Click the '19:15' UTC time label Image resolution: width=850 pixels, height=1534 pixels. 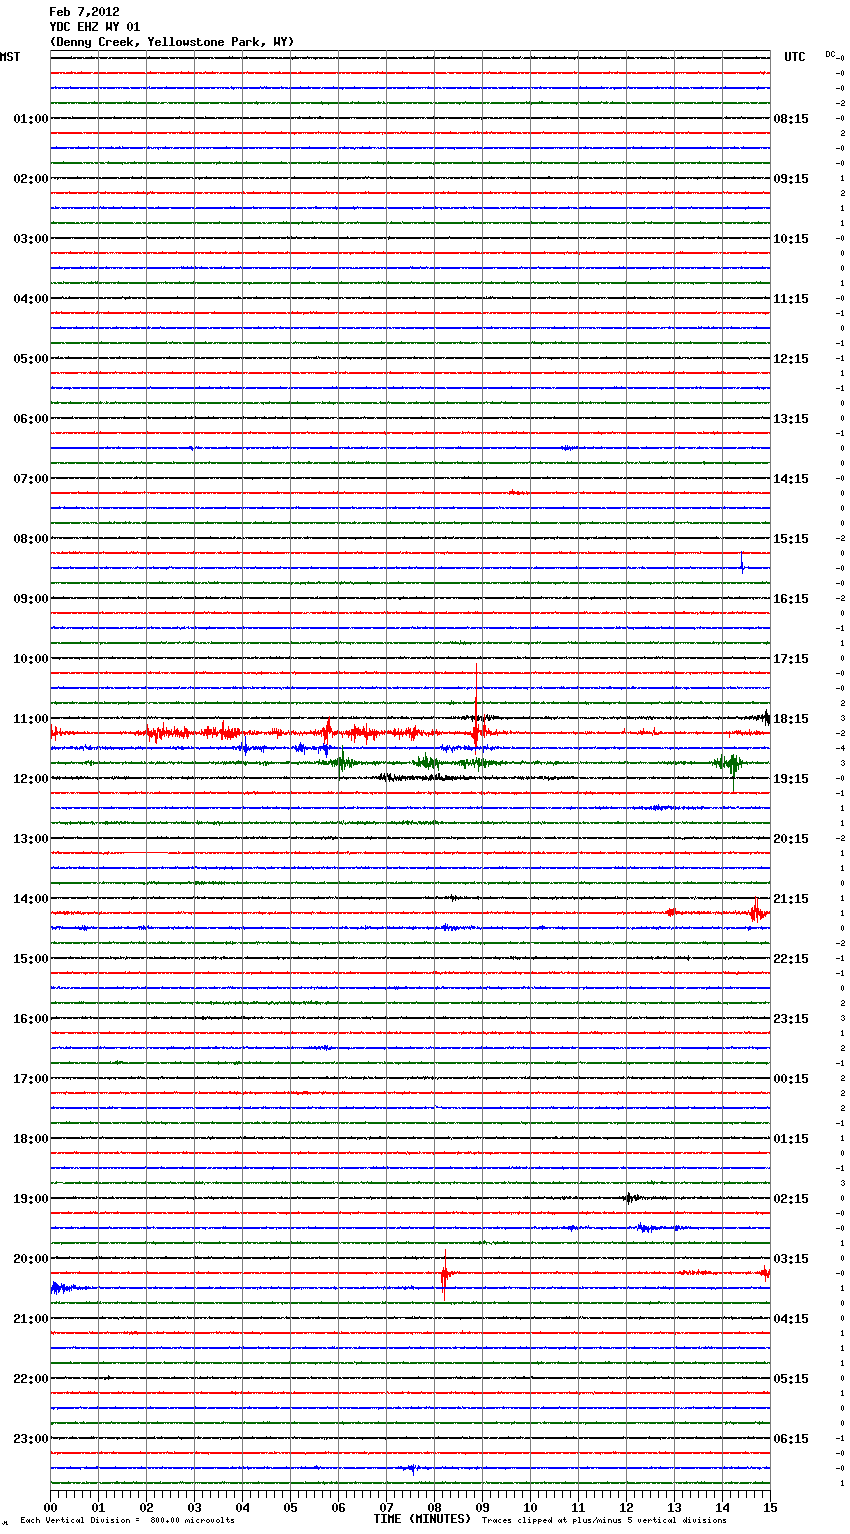point(791,778)
